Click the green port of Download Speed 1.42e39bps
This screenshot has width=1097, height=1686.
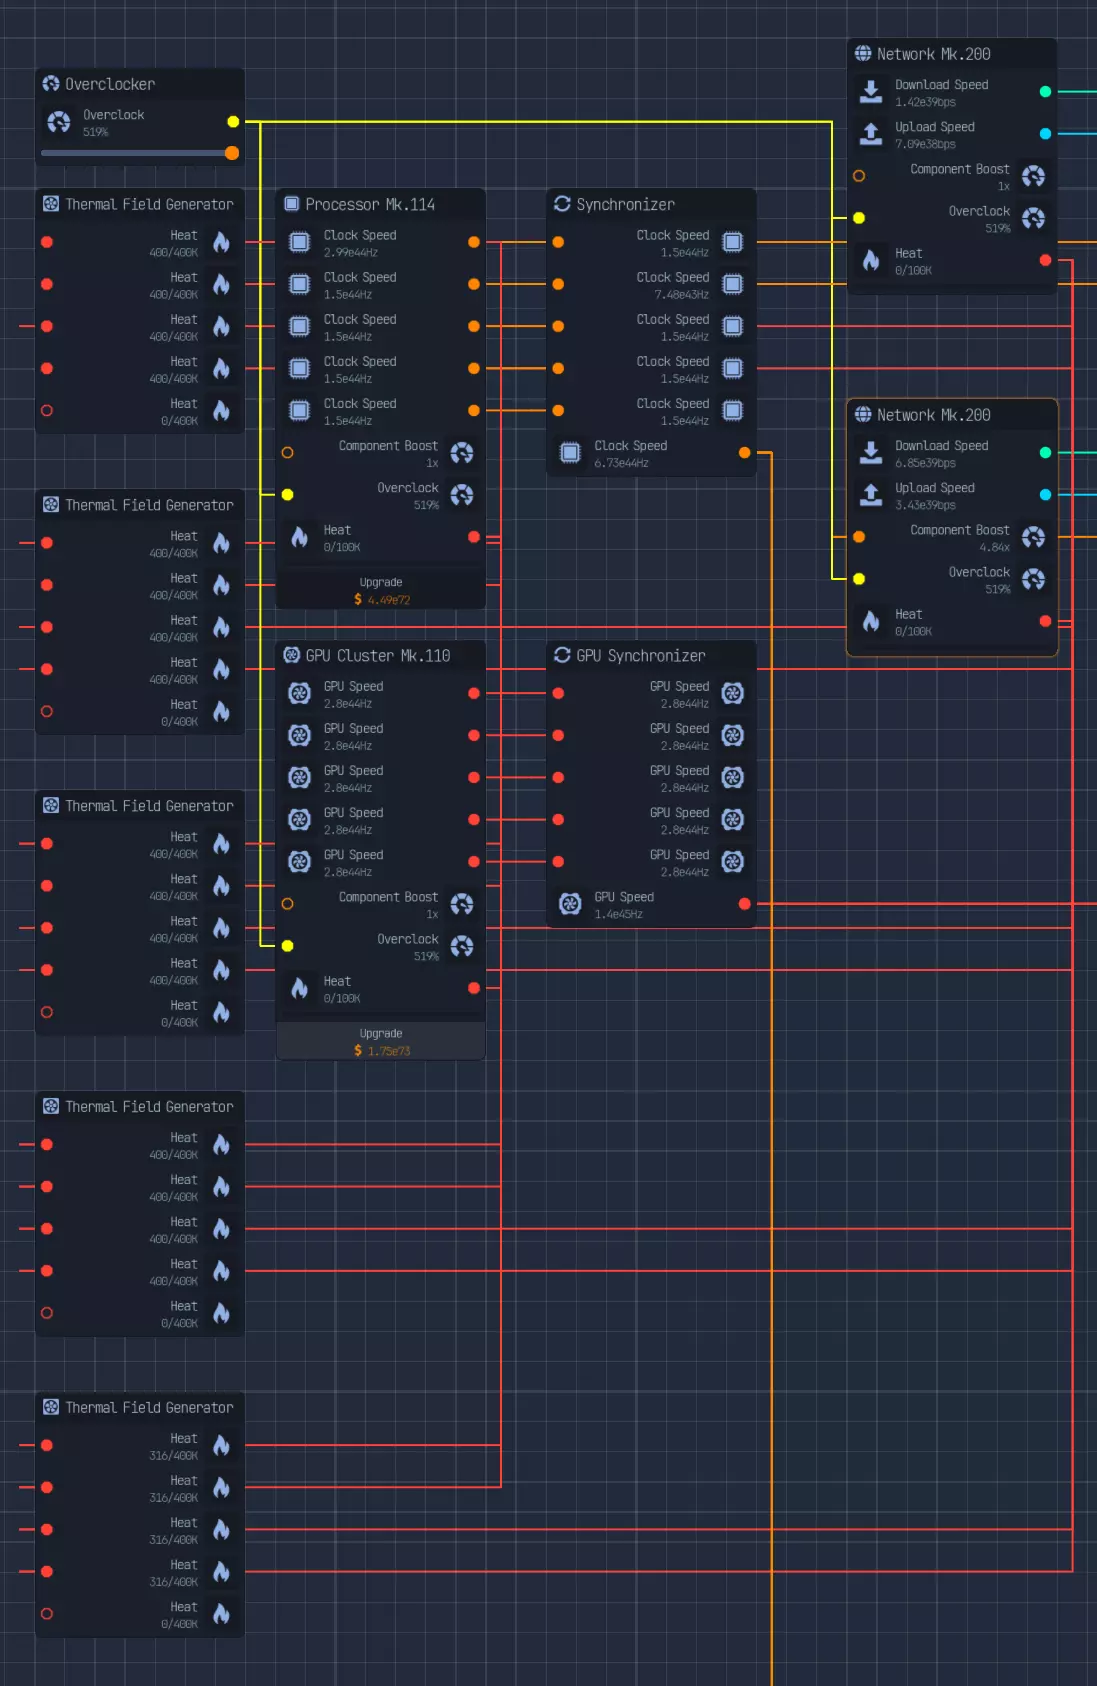click(1046, 92)
